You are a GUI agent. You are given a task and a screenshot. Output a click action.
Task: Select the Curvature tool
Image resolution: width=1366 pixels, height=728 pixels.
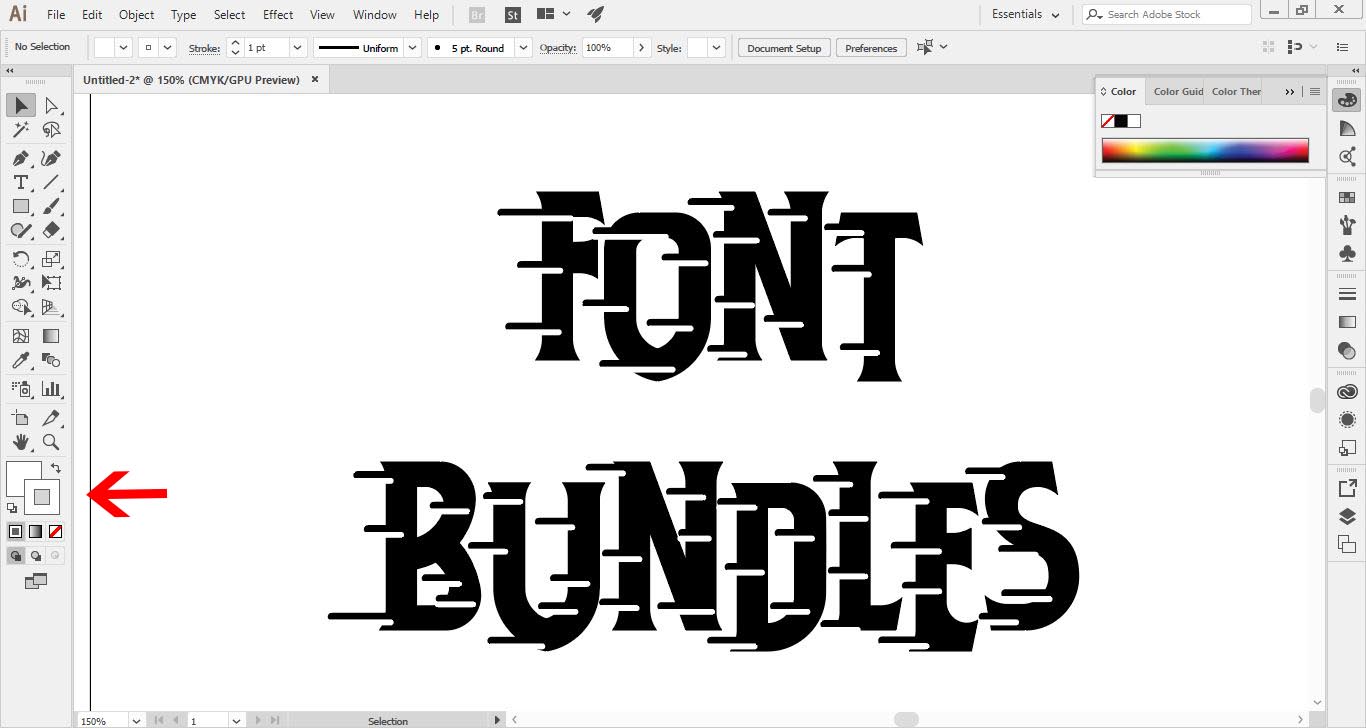(51, 158)
